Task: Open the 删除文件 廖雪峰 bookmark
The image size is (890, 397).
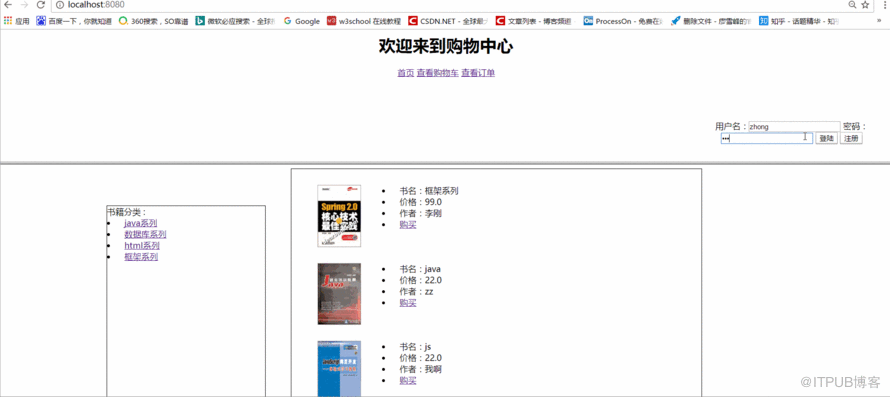Action: pos(712,21)
